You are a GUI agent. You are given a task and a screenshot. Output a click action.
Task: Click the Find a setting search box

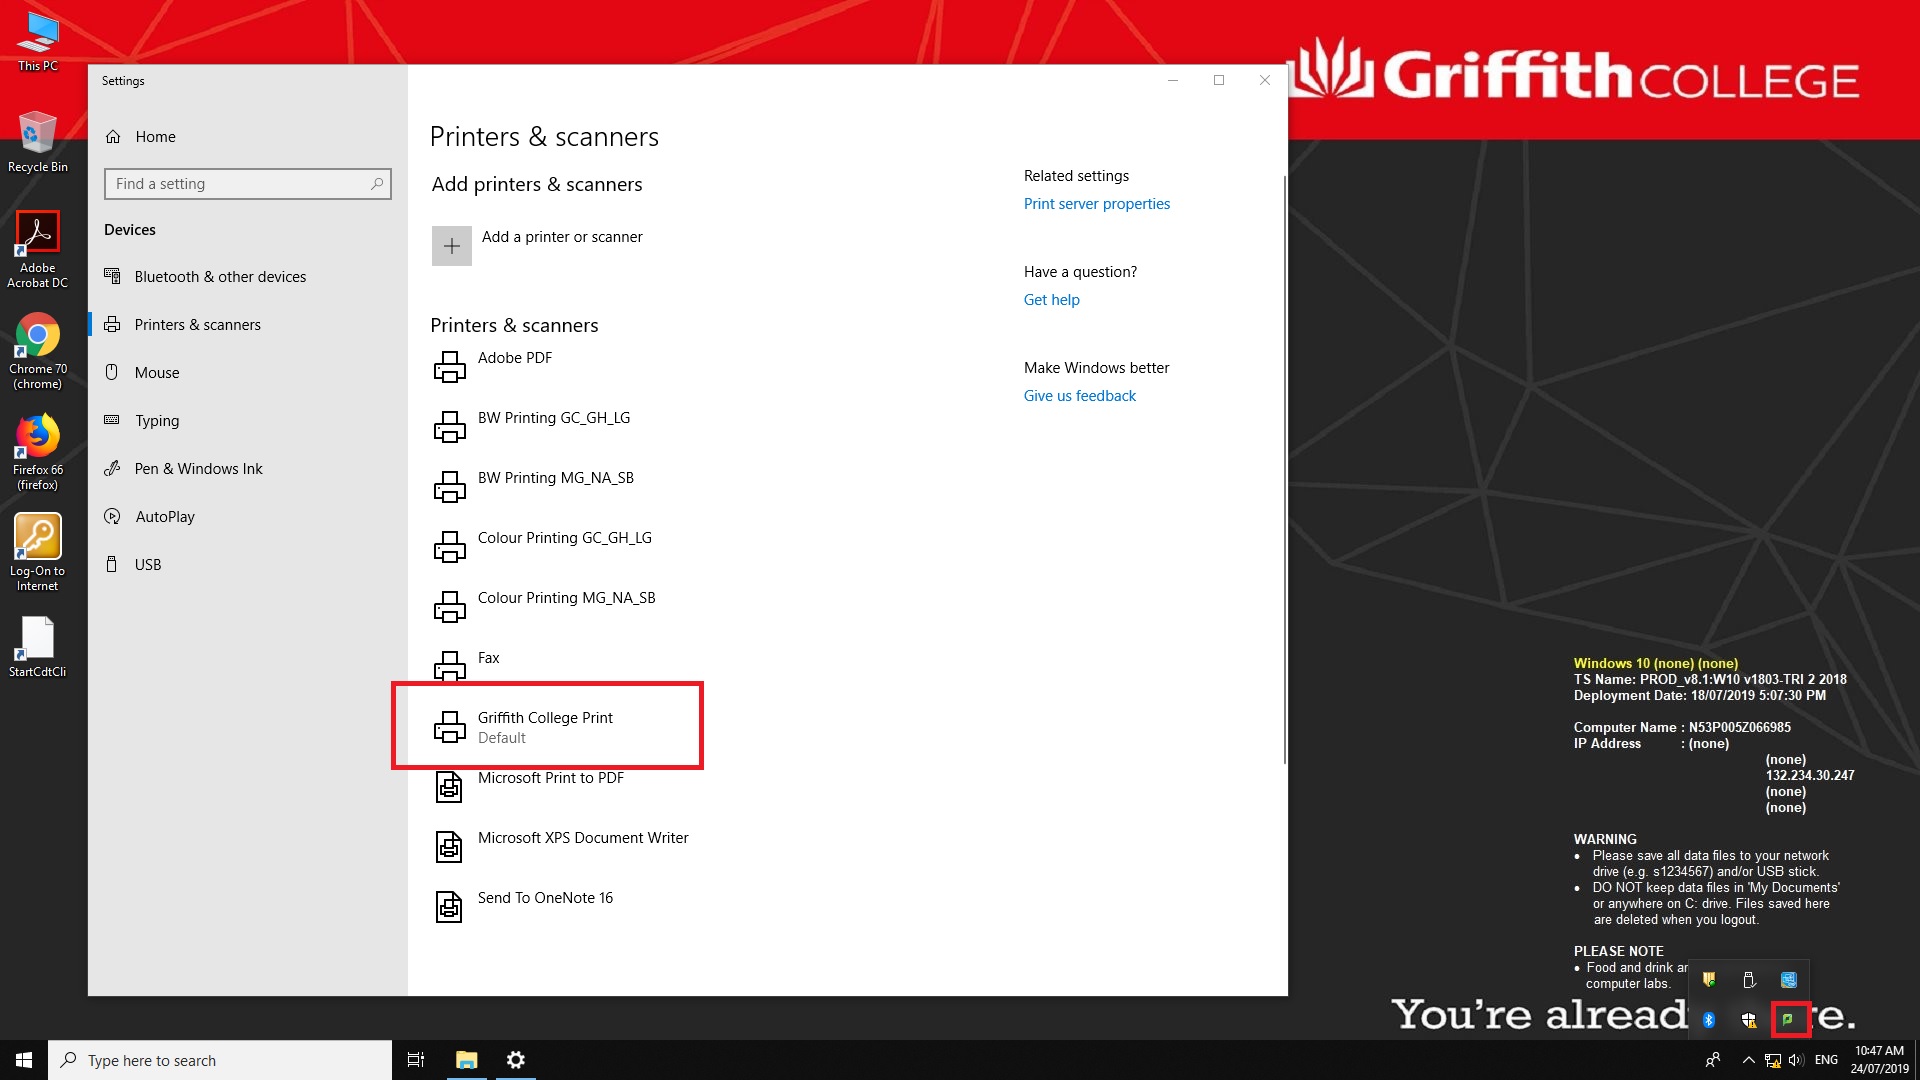pos(240,184)
